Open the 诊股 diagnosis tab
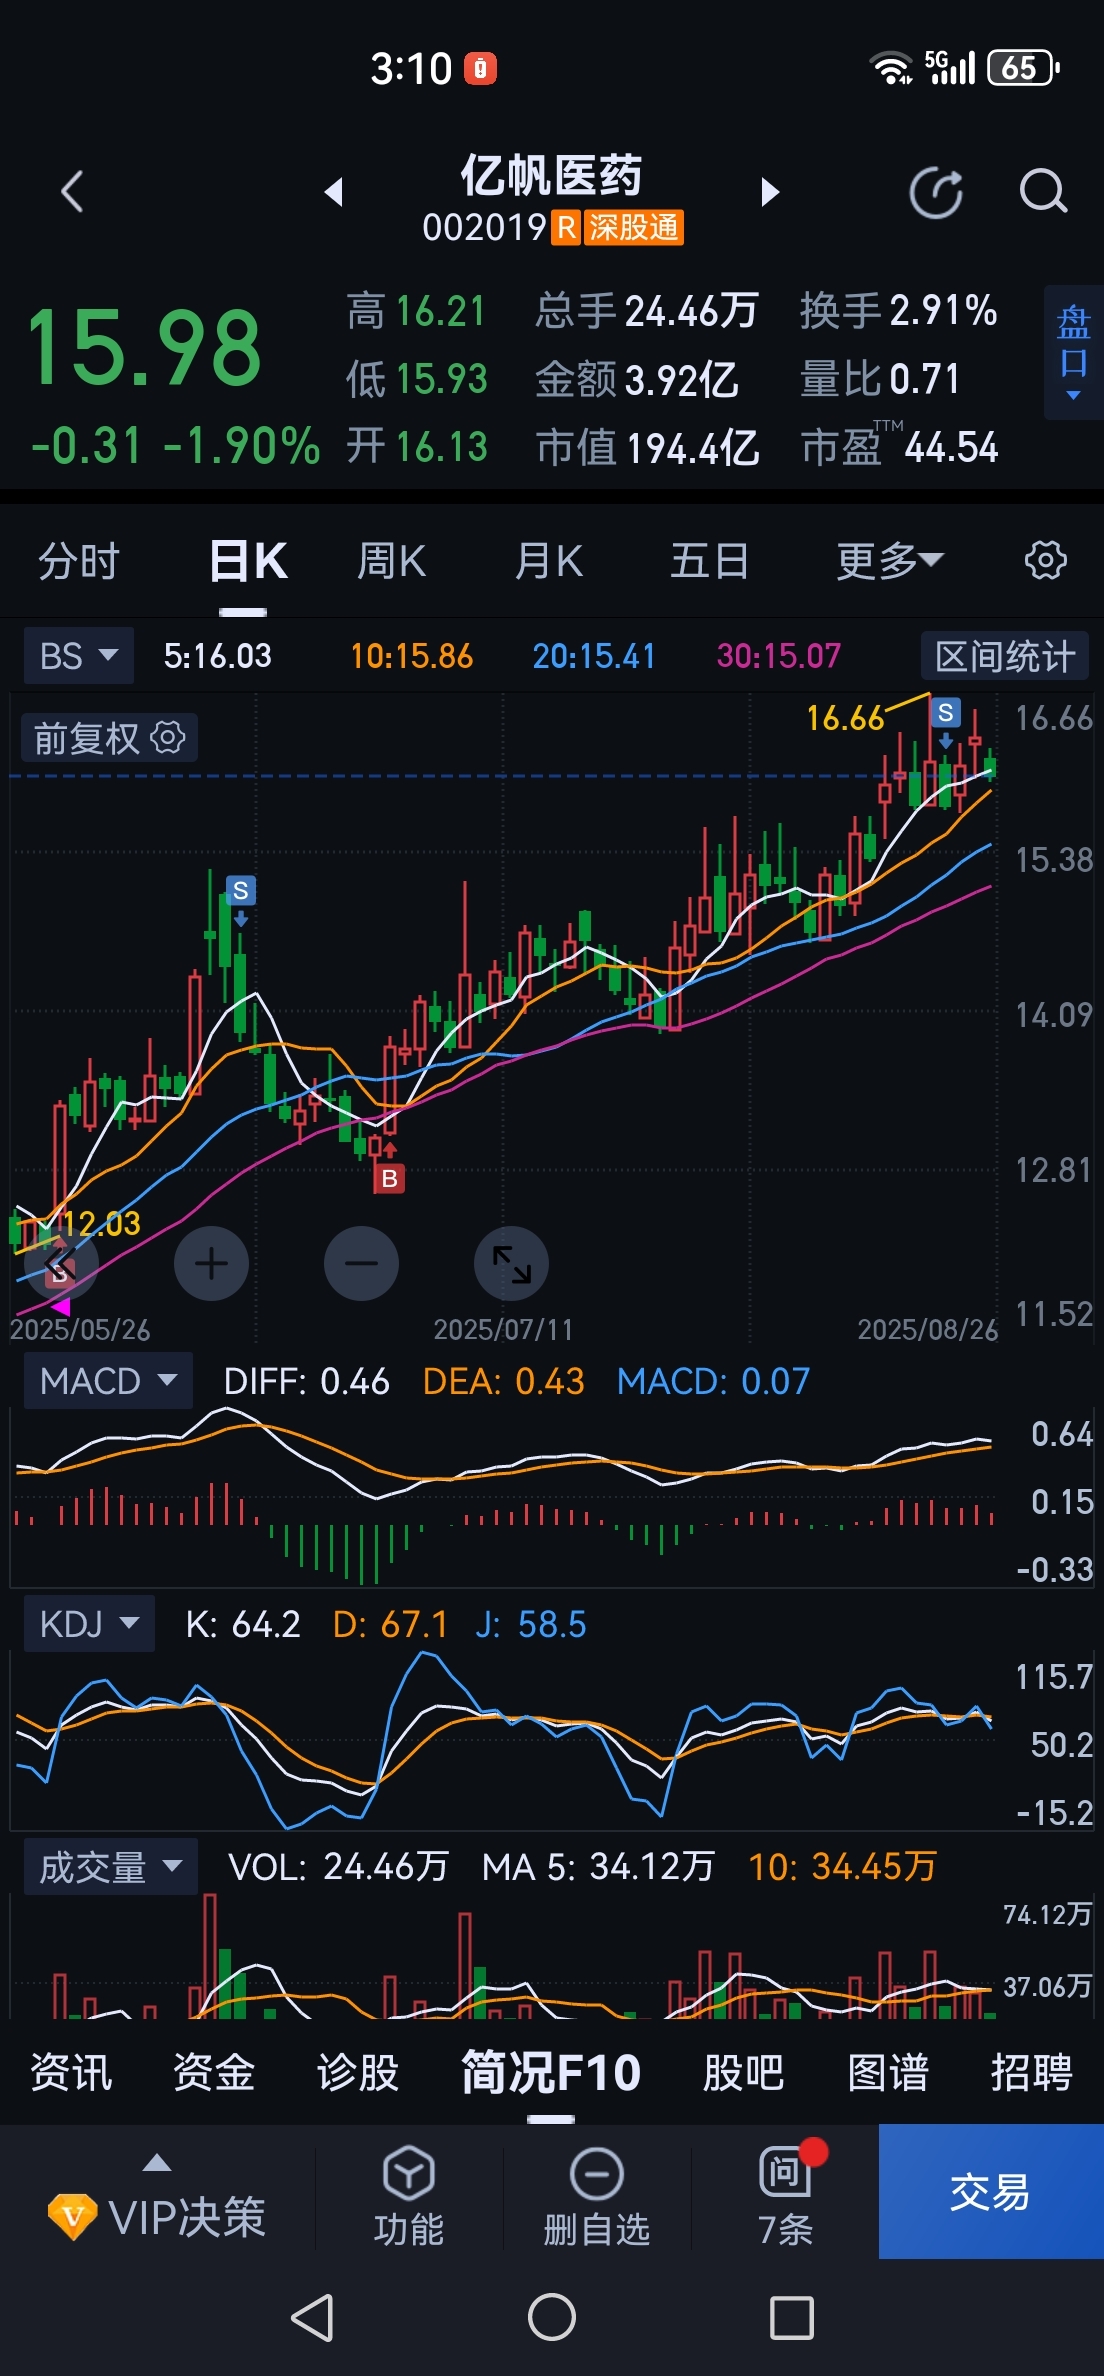 (358, 2072)
